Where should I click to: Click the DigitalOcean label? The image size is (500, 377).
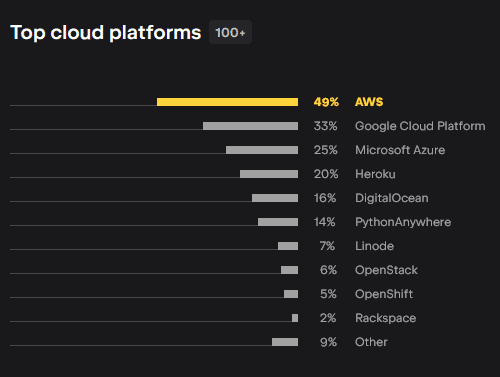coord(392,198)
